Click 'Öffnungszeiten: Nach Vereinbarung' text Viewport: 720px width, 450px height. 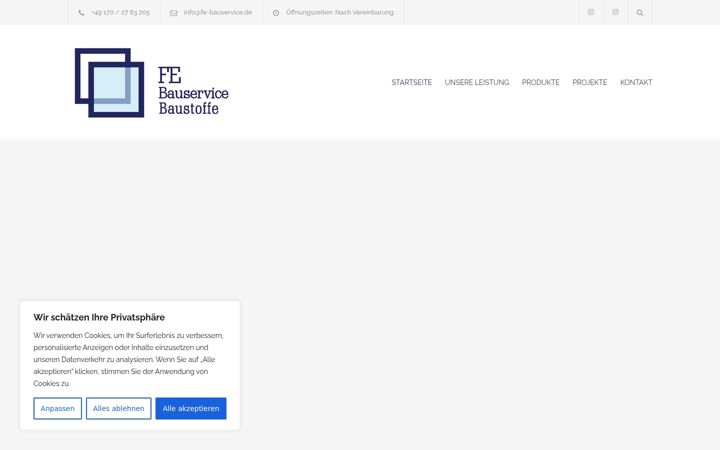pos(340,12)
